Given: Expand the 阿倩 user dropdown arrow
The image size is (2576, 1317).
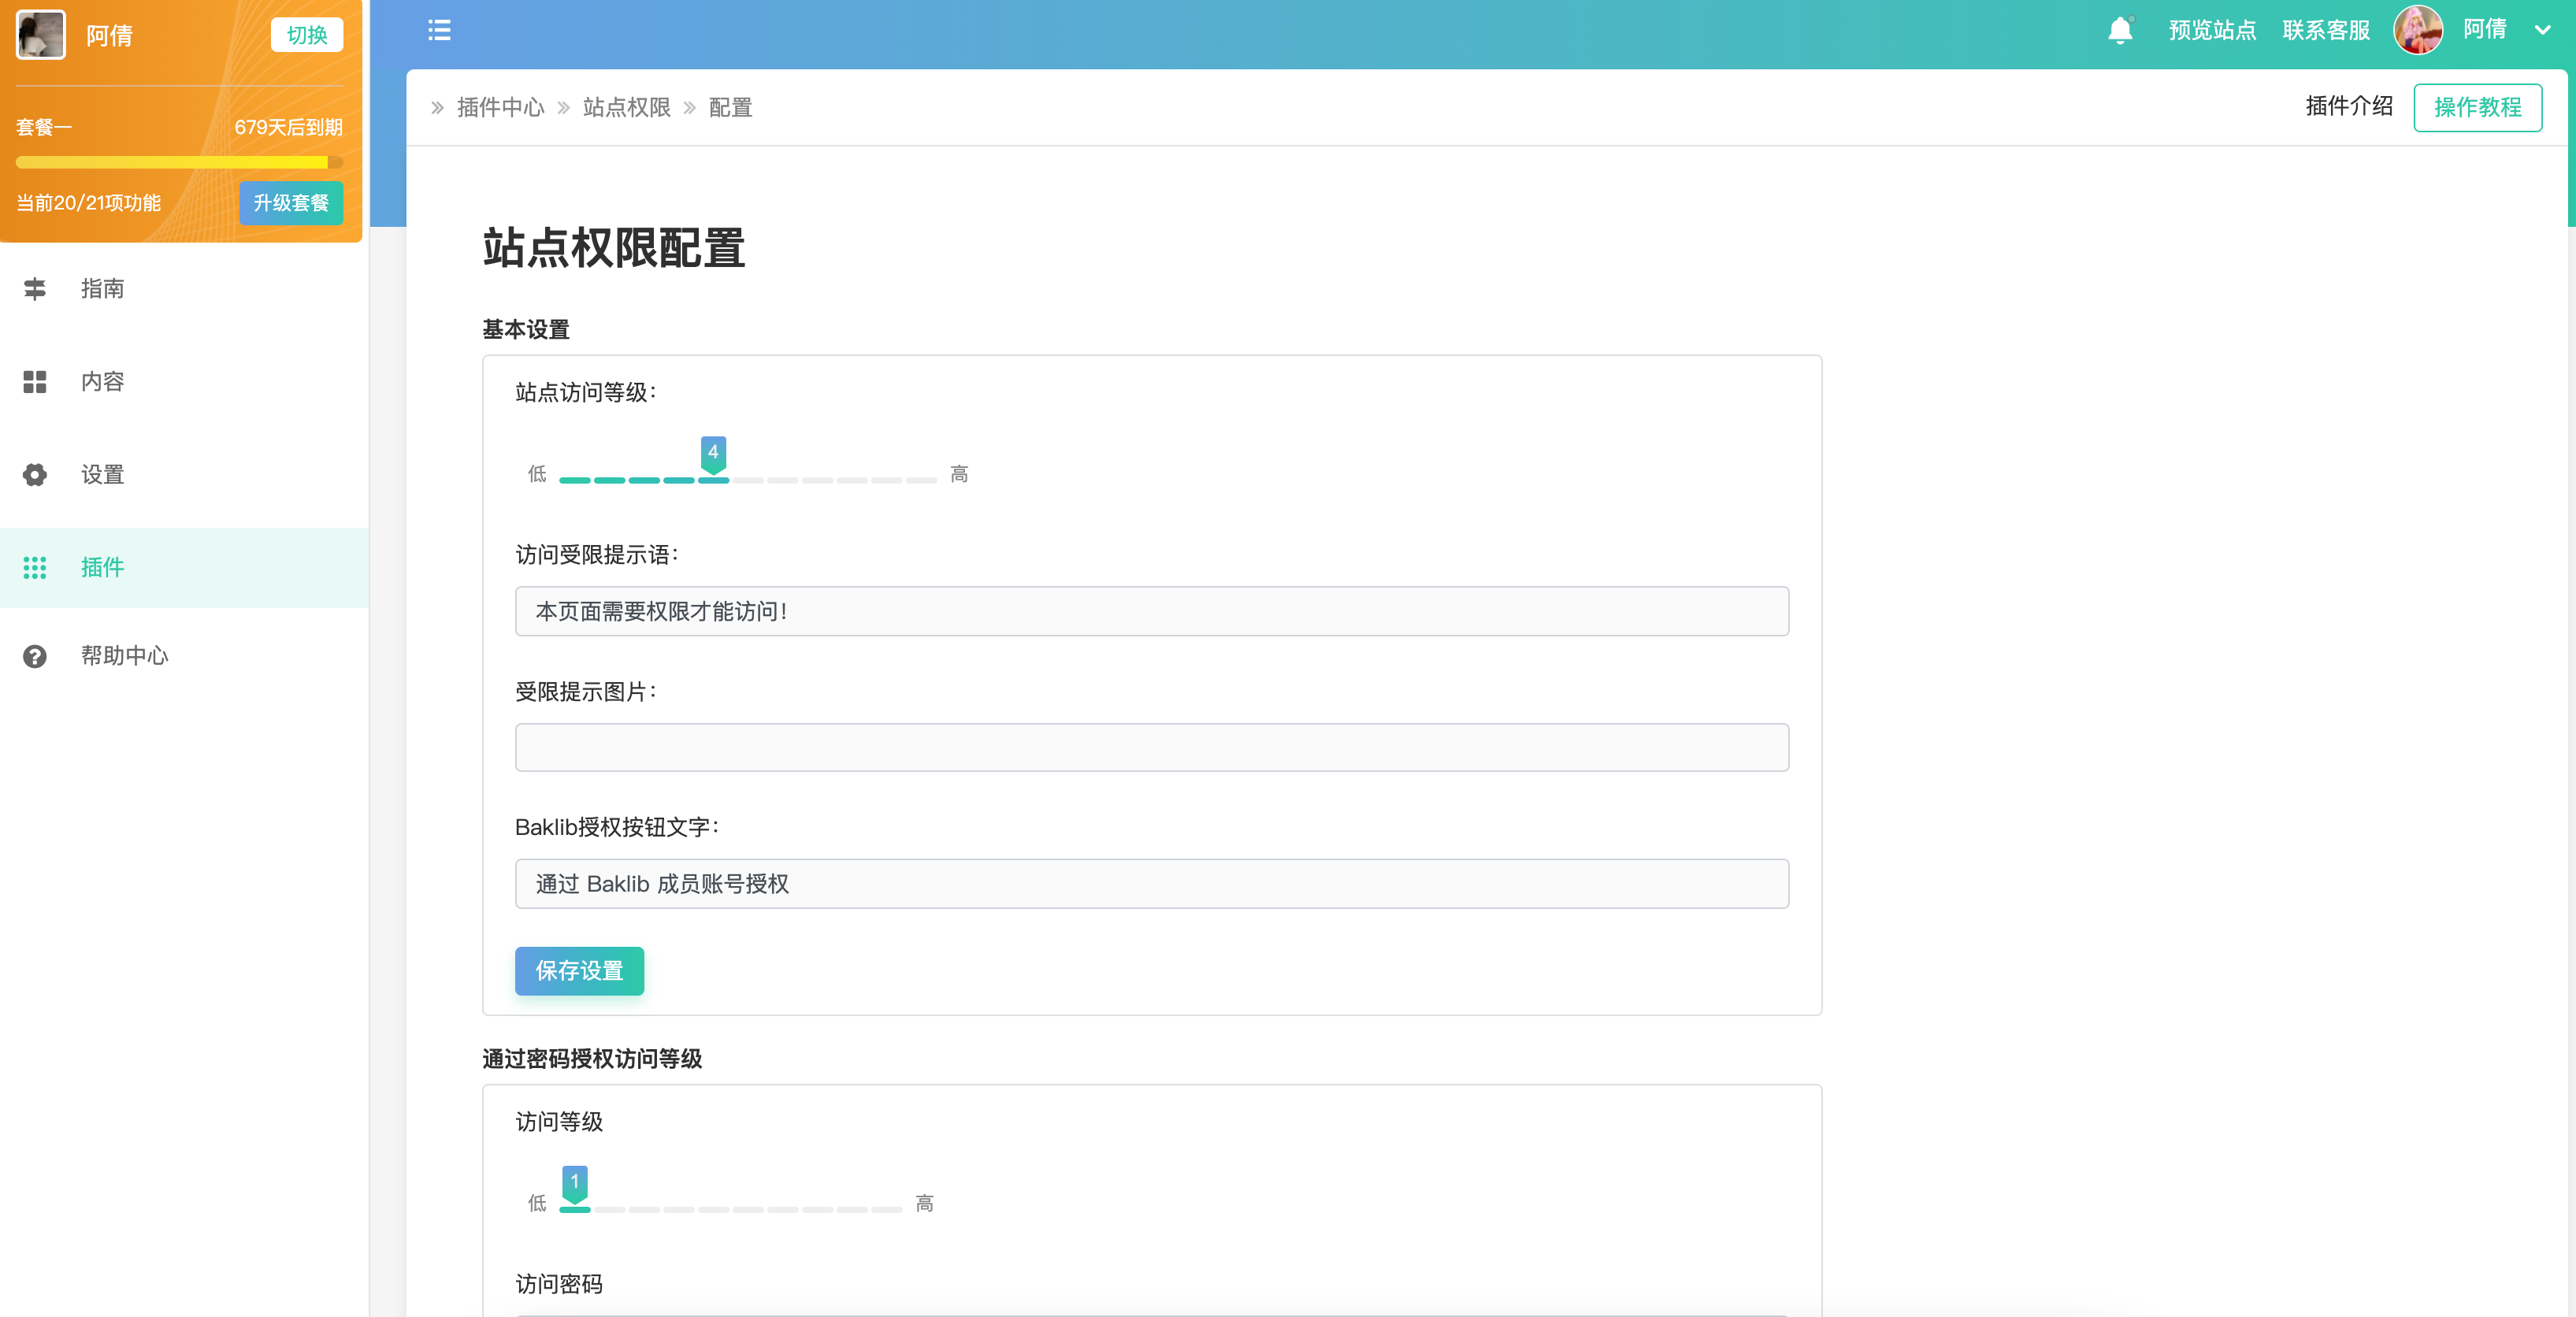Looking at the screenshot, I should coord(2542,30).
